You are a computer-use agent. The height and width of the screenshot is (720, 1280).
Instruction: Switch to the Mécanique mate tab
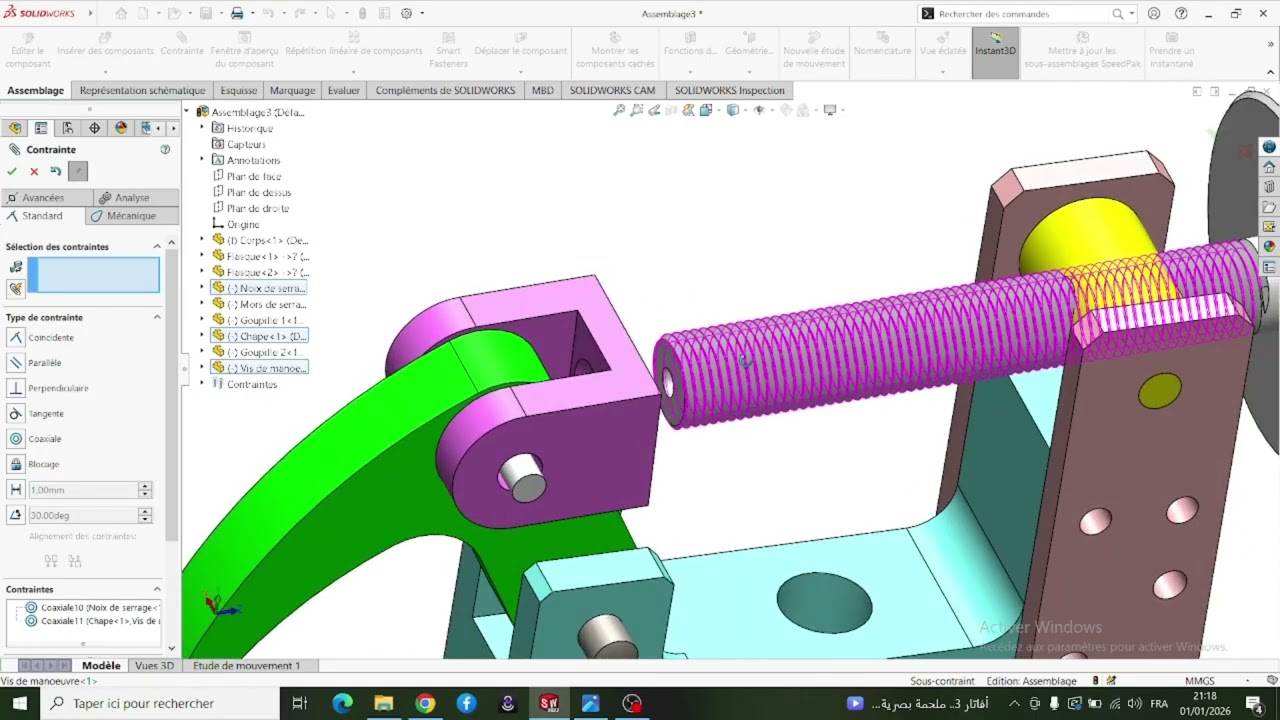(131, 216)
